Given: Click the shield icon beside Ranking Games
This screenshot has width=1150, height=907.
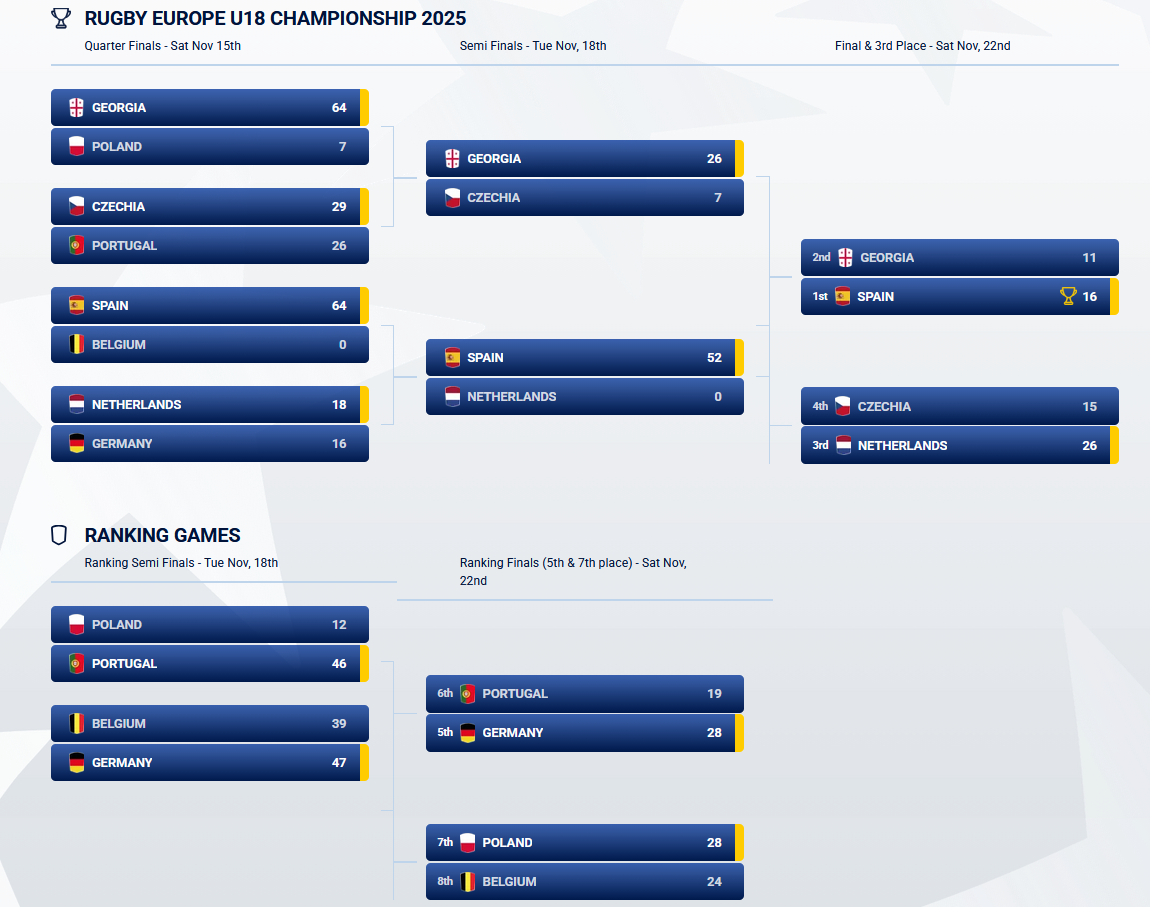Looking at the screenshot, I should 59,535.
